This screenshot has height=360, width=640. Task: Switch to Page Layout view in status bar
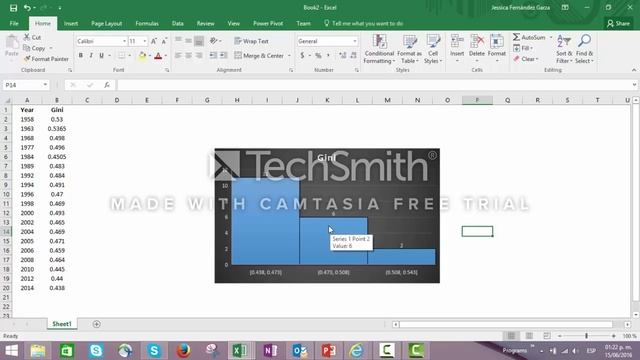click(x=529, y=336)
